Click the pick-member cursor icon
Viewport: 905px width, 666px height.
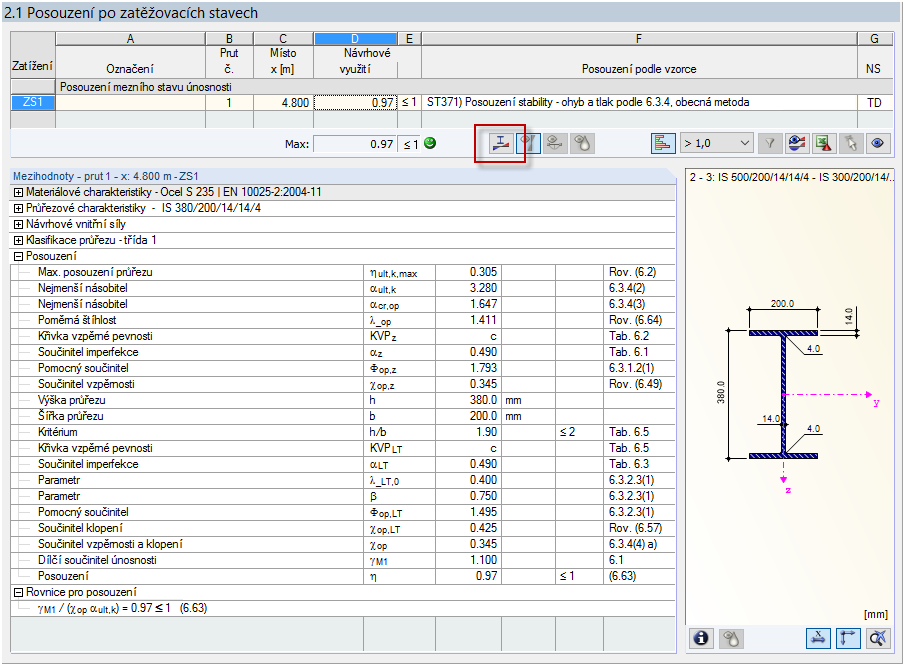point(851,143)
